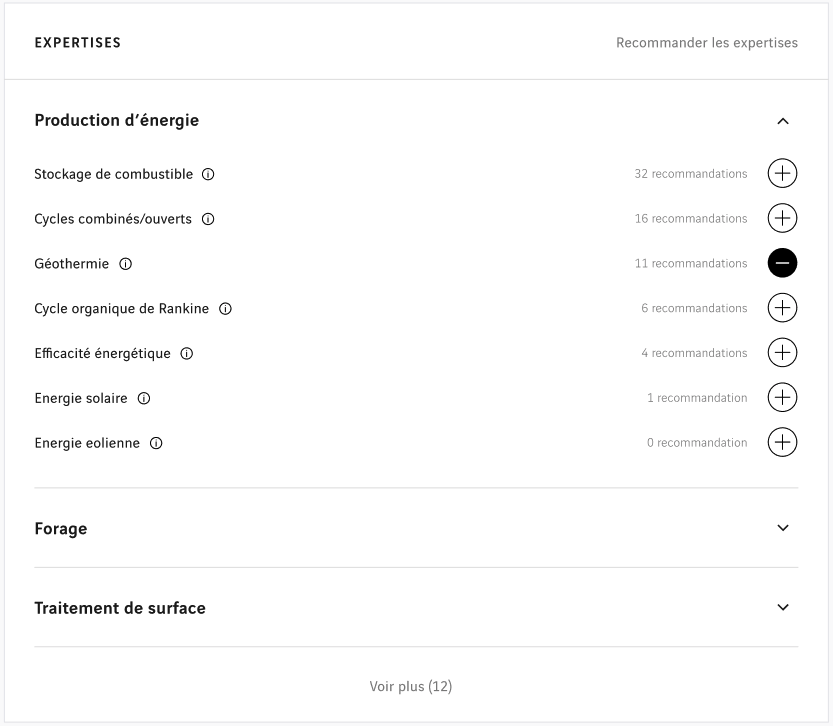Click the Géothermie info icon
This screenshot has height=726, width=833.
pos(125,264)
